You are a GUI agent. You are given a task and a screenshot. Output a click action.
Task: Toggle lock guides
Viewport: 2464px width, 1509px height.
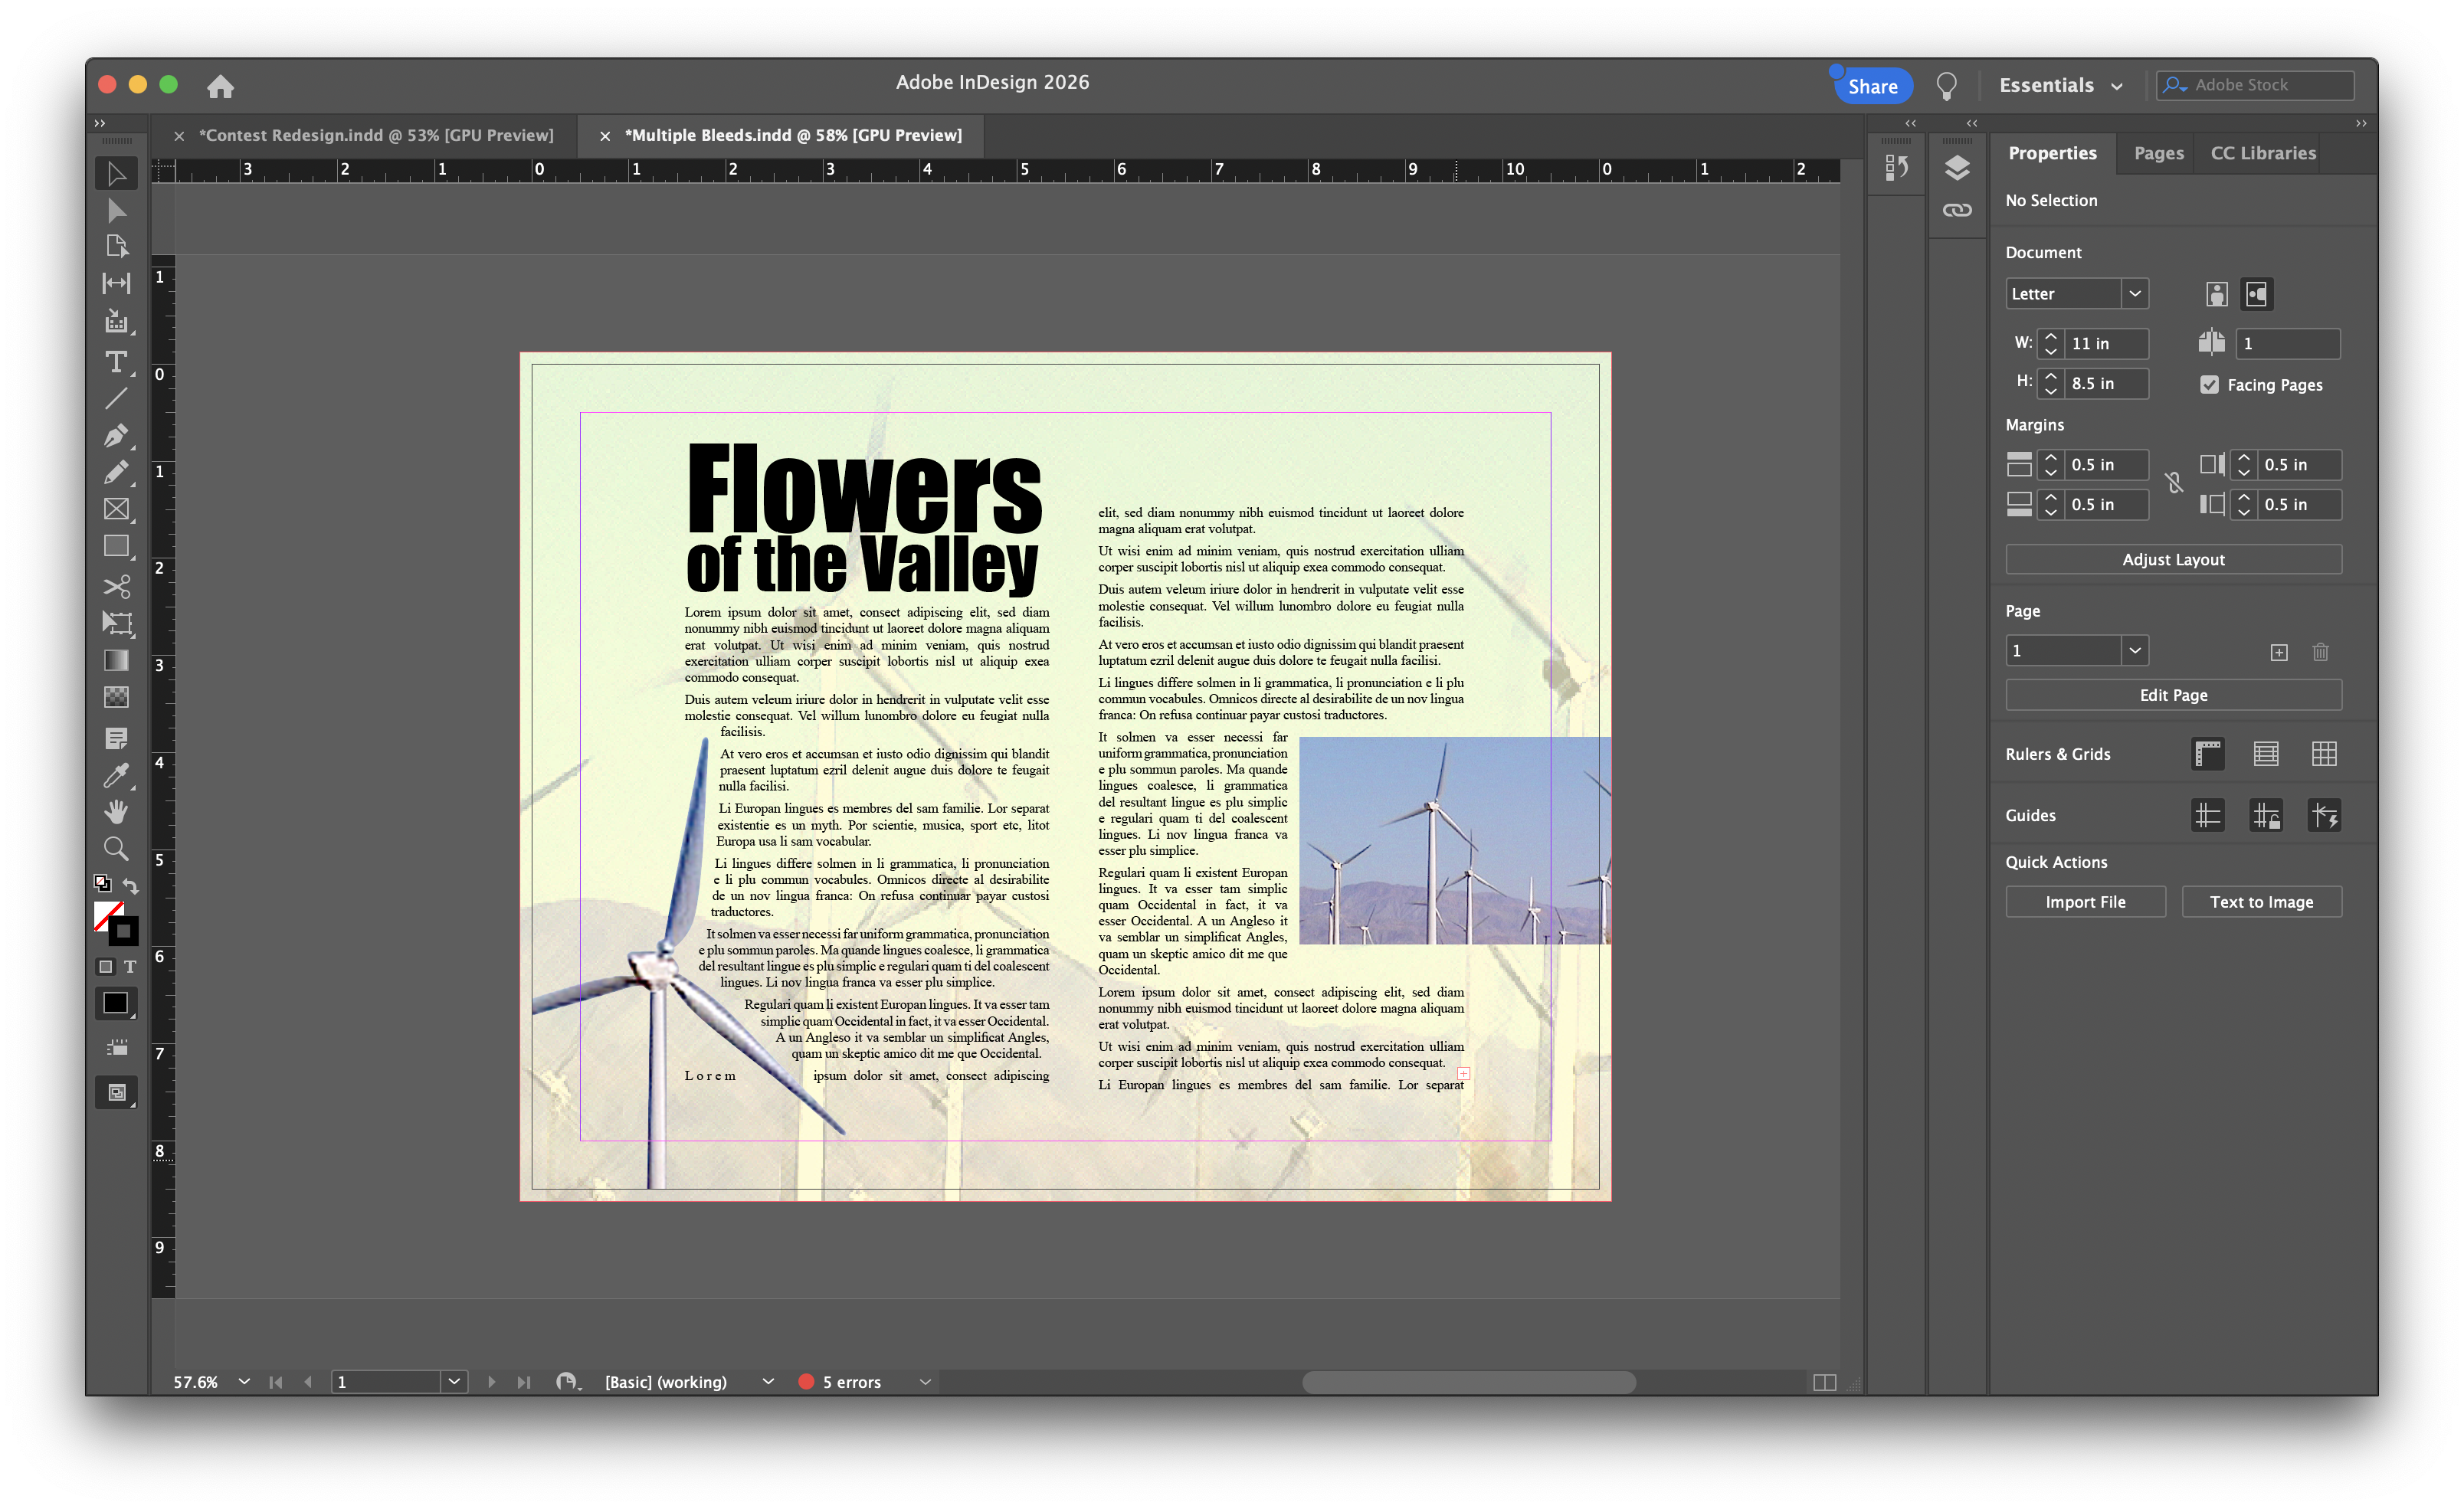pos(2265,816)
